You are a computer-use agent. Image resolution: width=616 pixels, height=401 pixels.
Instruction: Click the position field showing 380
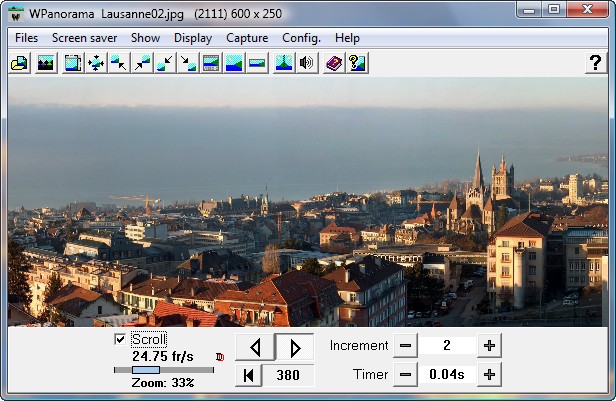(x=288, y=375)
